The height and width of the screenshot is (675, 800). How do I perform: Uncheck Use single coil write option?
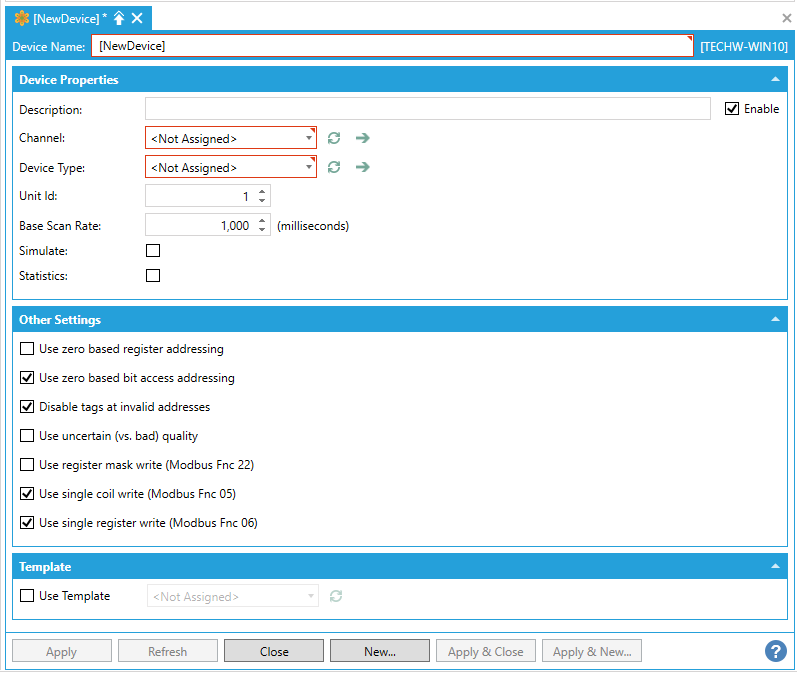coord(27,494)
